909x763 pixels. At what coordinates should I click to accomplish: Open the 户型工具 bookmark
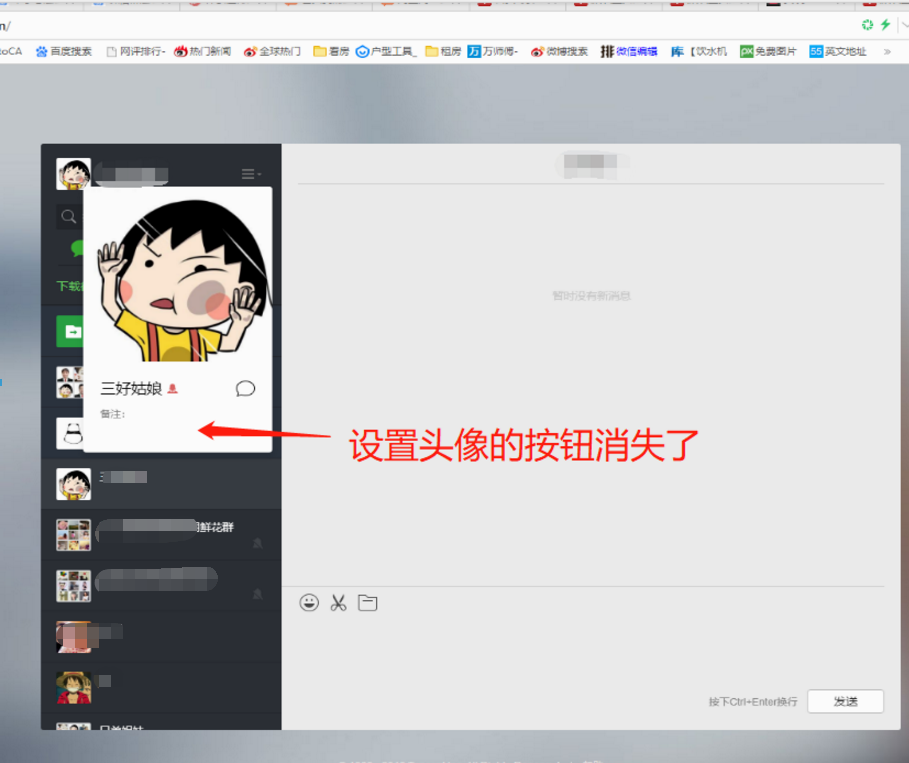[386, 52]
